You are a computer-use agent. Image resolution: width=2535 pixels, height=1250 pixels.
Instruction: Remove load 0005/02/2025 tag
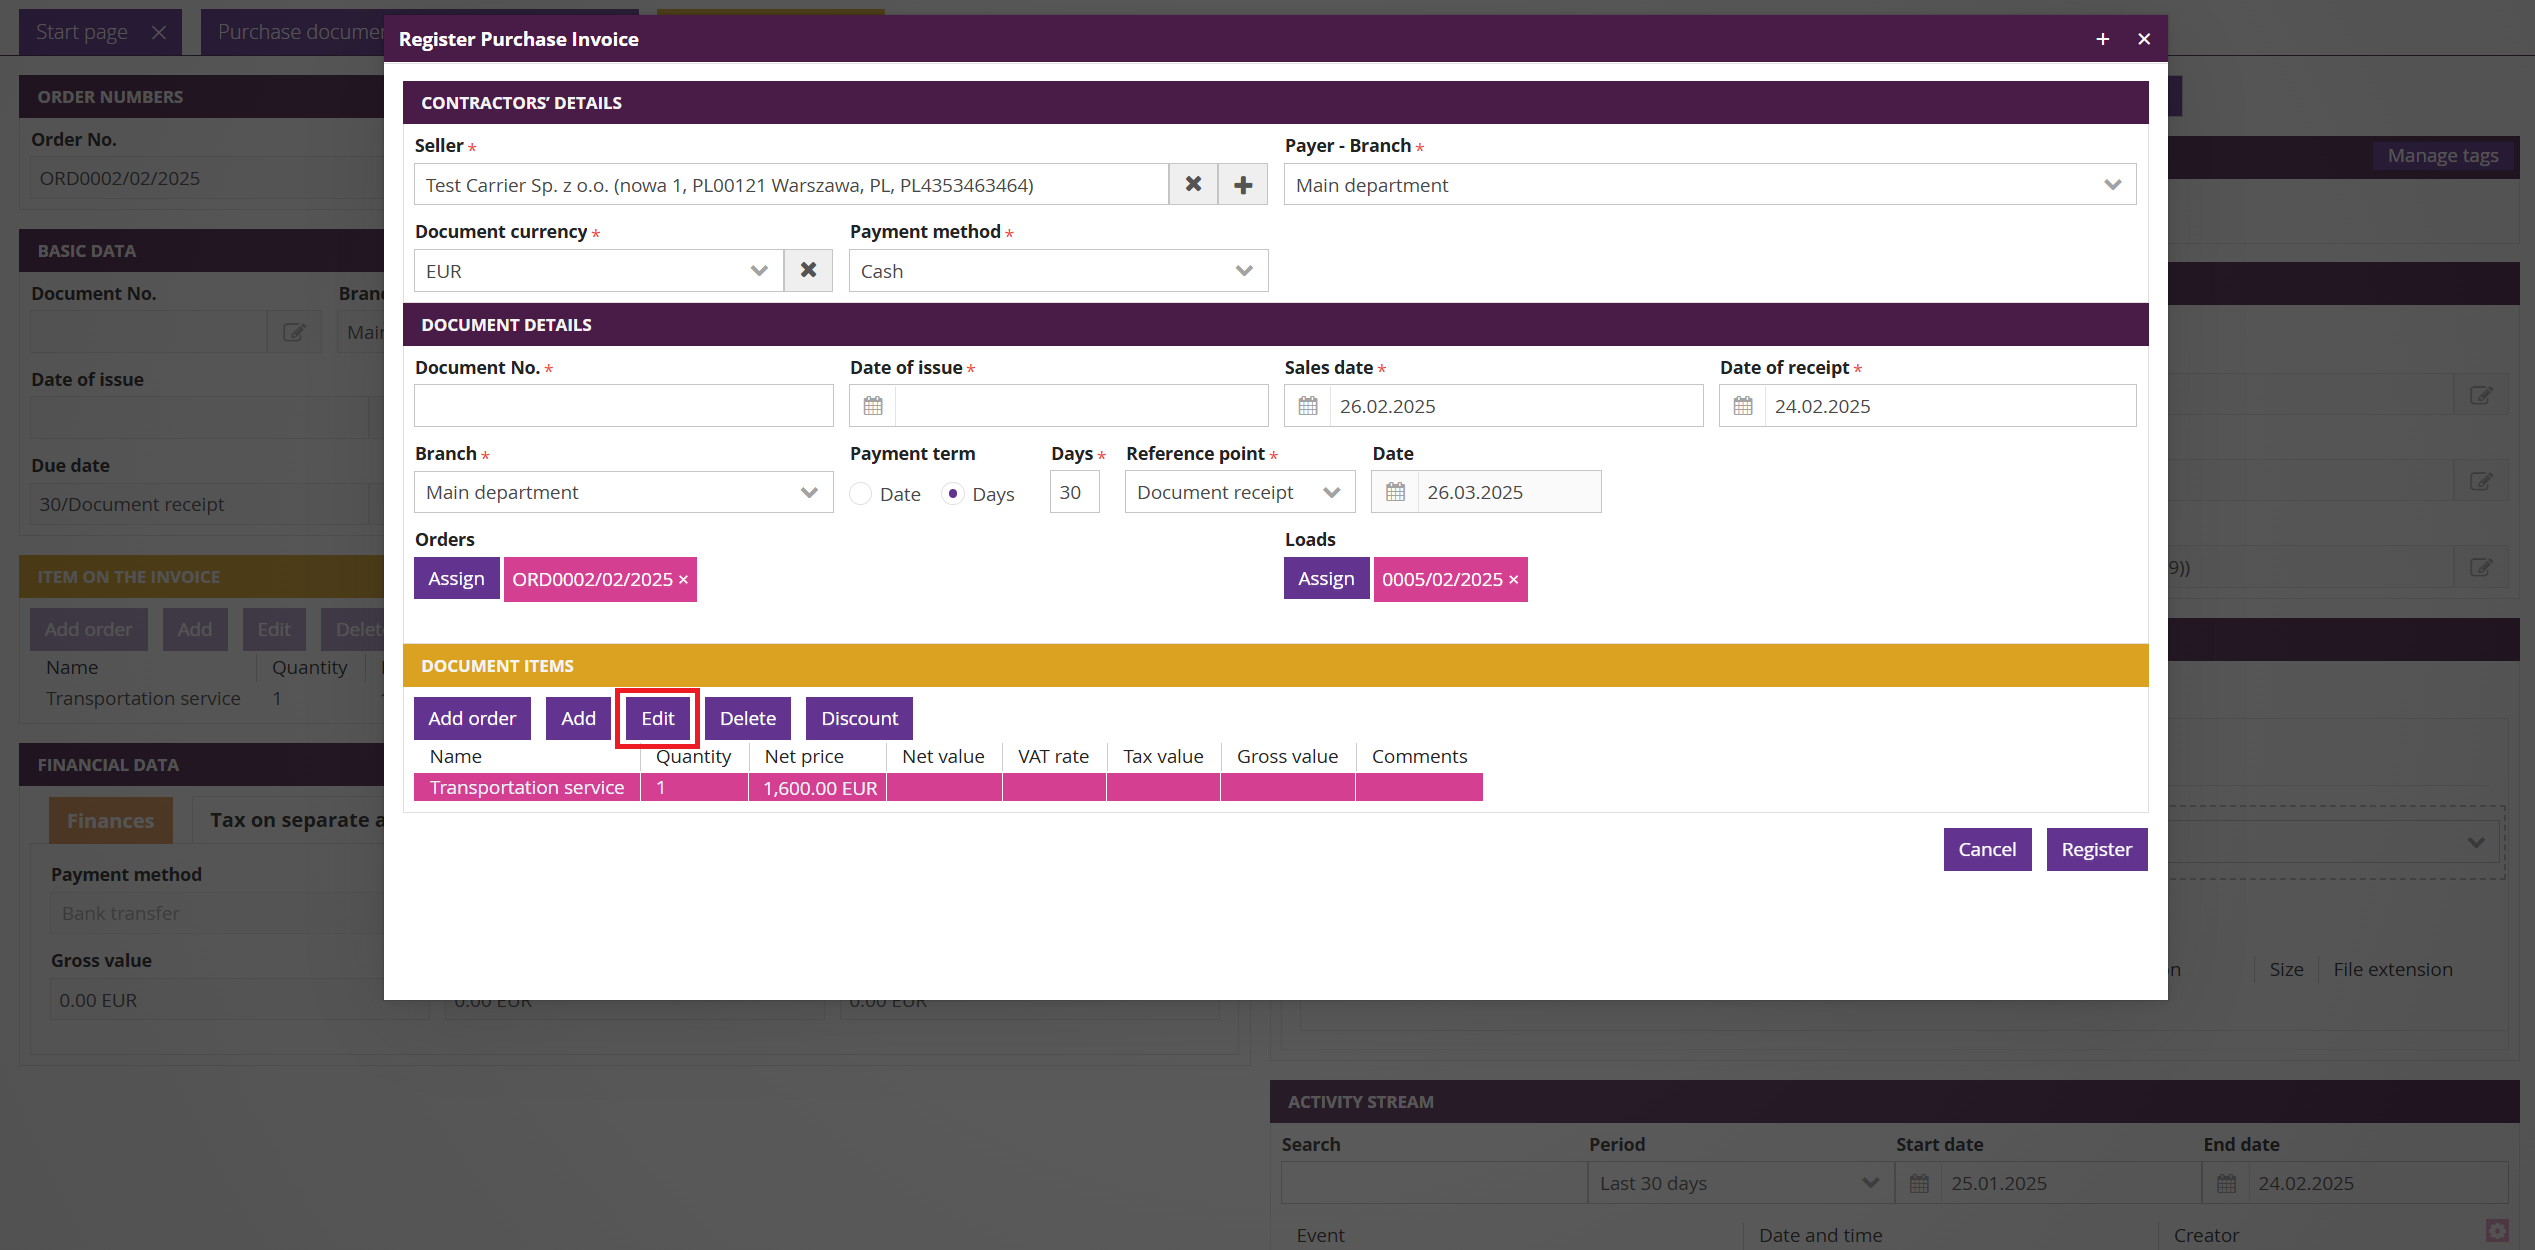[1514, 580]
